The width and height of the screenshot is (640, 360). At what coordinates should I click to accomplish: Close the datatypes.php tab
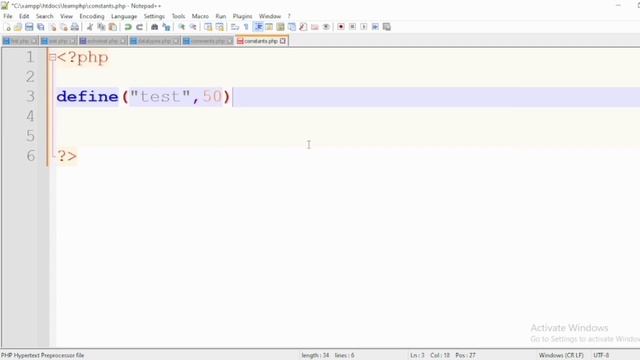[x=176, y=41]
